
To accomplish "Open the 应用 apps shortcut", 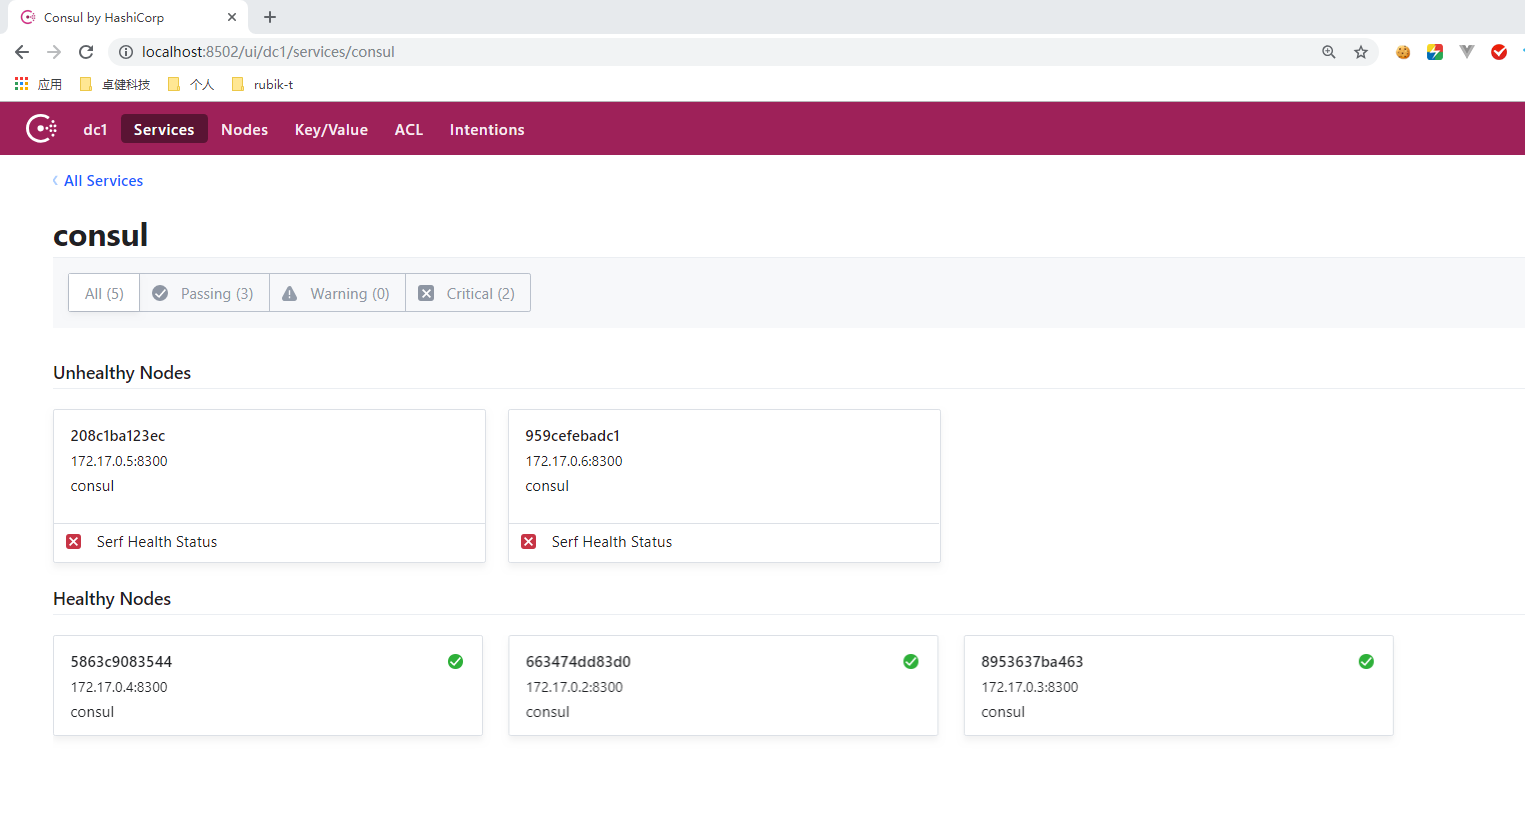I will [38, 84].
